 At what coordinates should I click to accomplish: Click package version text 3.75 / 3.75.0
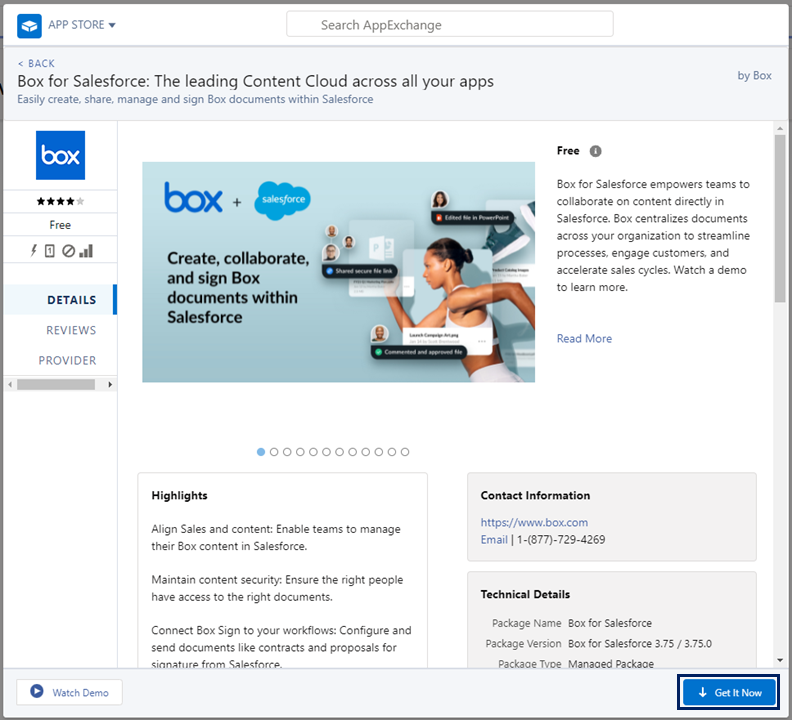point(683,644)
